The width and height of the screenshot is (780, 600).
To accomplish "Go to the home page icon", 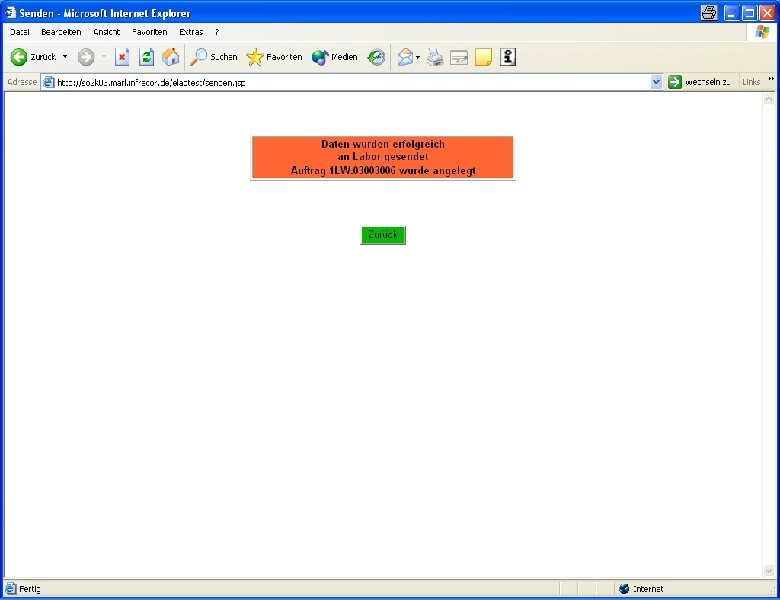I will point(171,57).
